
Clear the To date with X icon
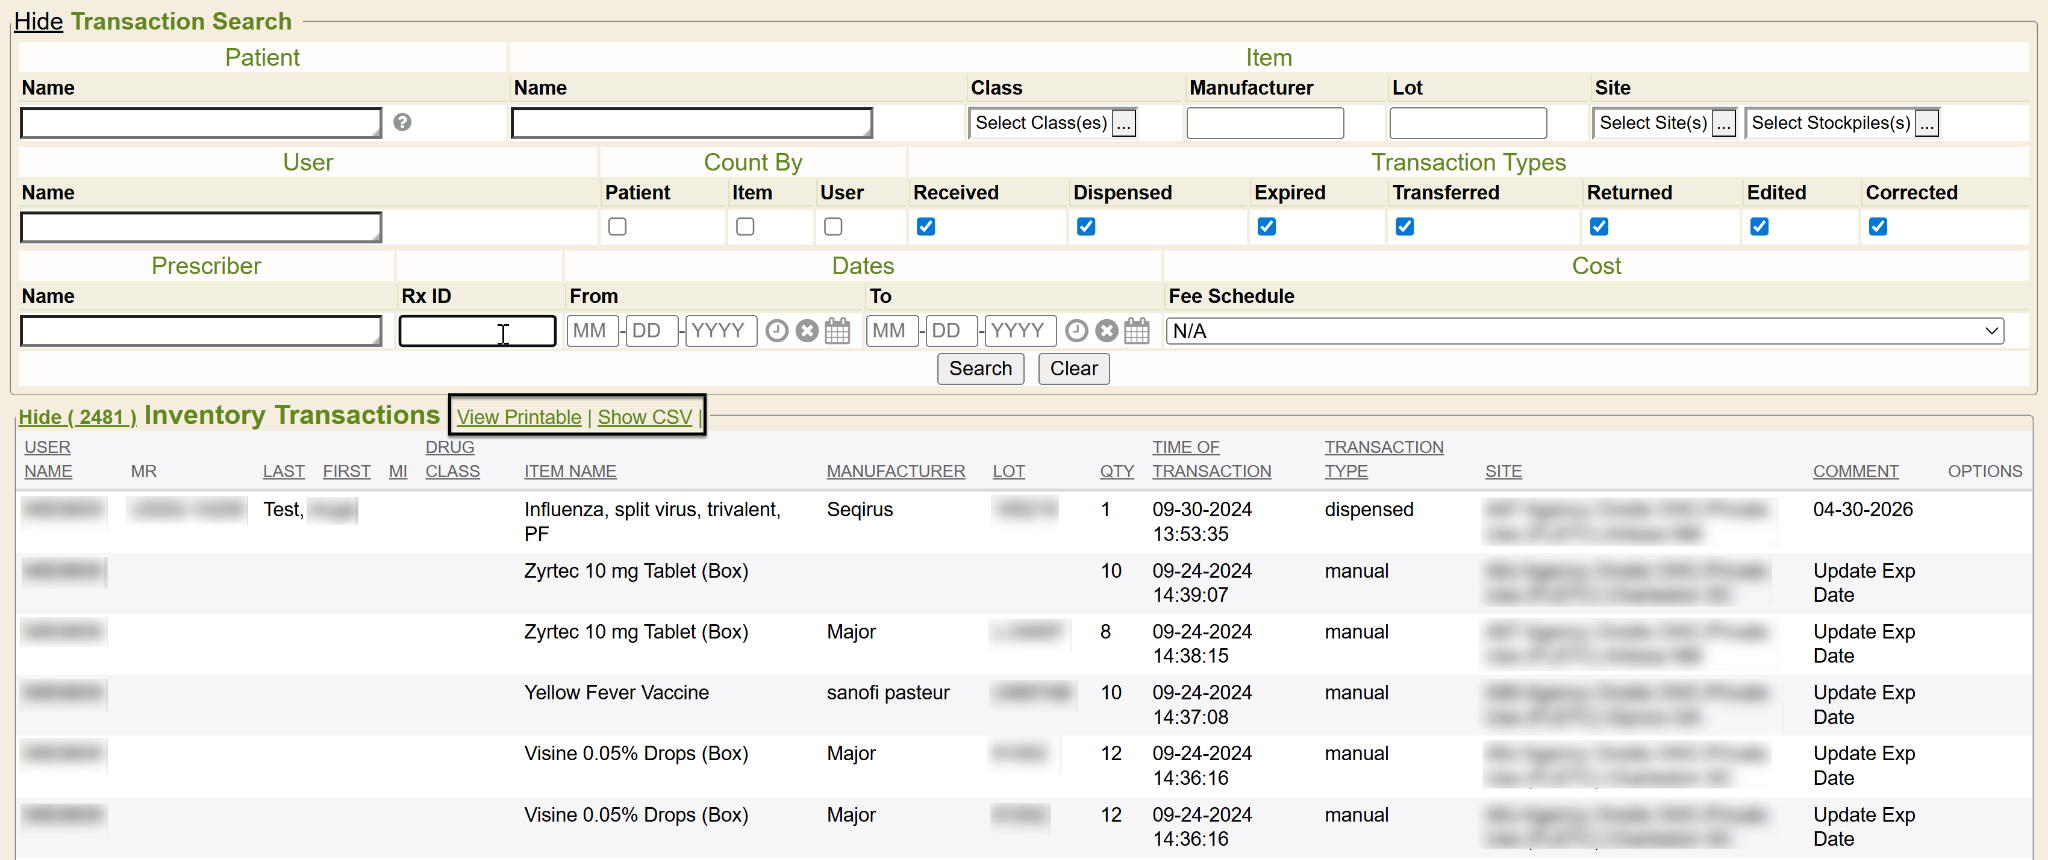1106,331
